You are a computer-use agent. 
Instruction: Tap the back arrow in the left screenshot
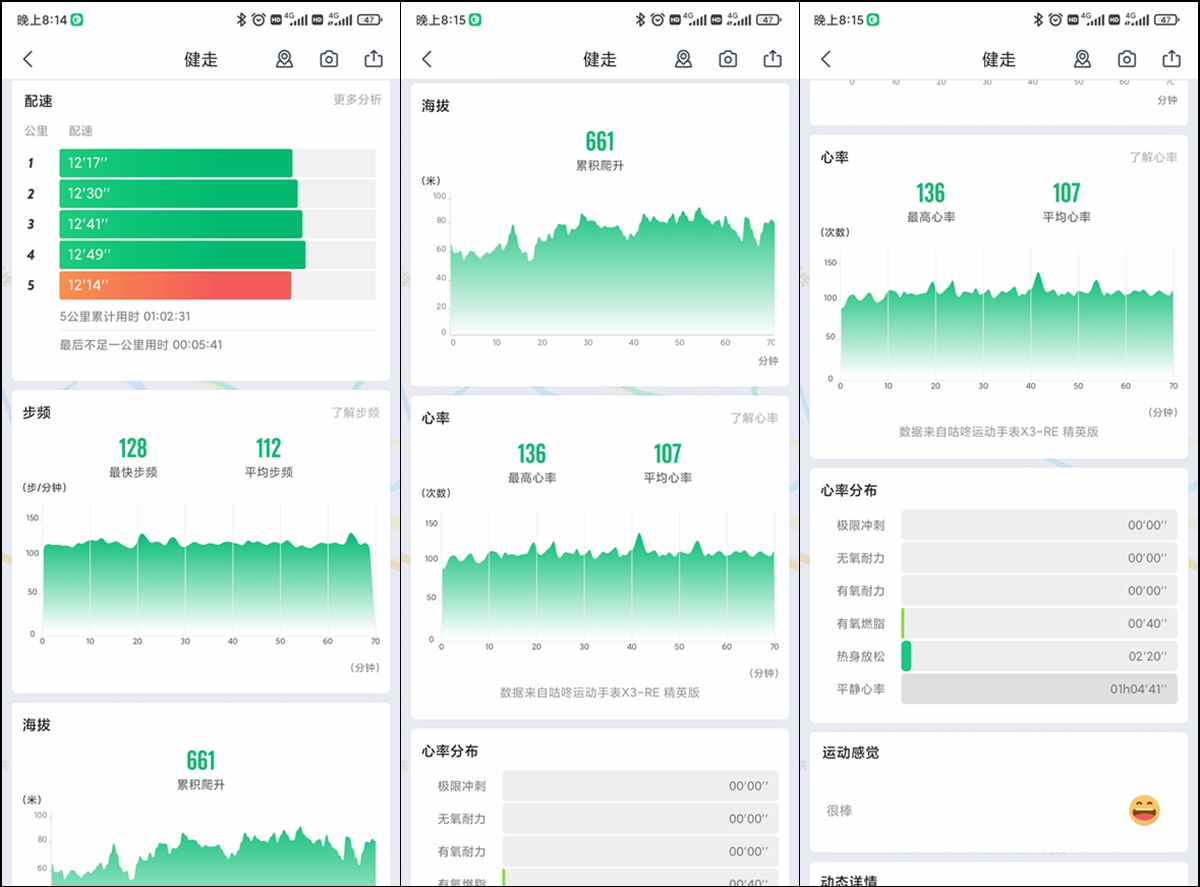[x=28, y=60]
